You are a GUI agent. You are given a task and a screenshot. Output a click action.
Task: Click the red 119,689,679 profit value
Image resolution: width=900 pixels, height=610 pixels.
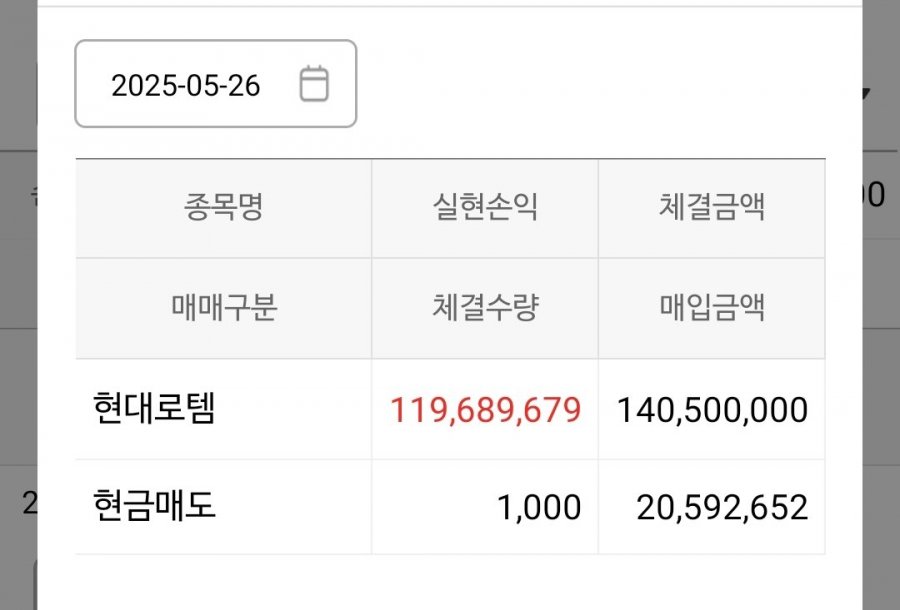tap(485, 410)
